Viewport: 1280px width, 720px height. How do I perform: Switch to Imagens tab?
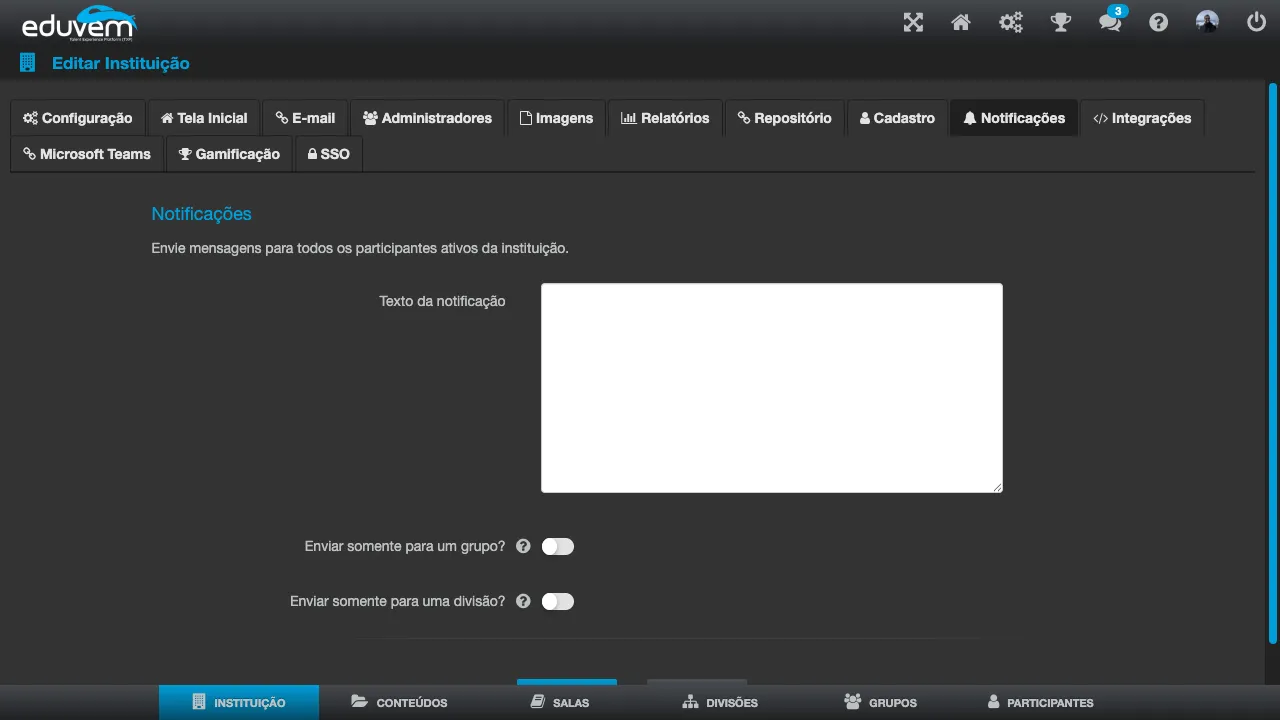(x=557, y=118)
